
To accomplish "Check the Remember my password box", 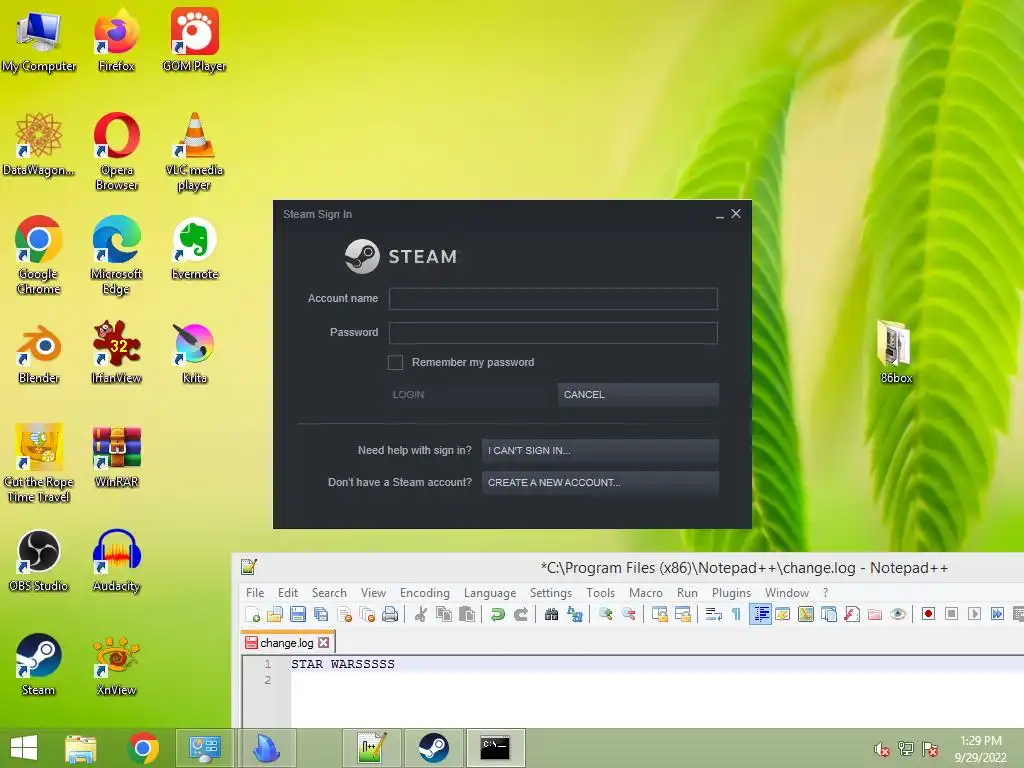I will click(395, 362).
